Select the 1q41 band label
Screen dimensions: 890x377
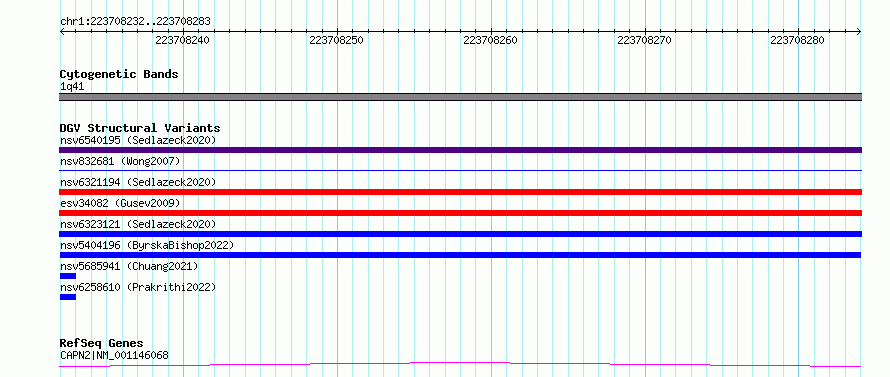[x=72, y=86]
